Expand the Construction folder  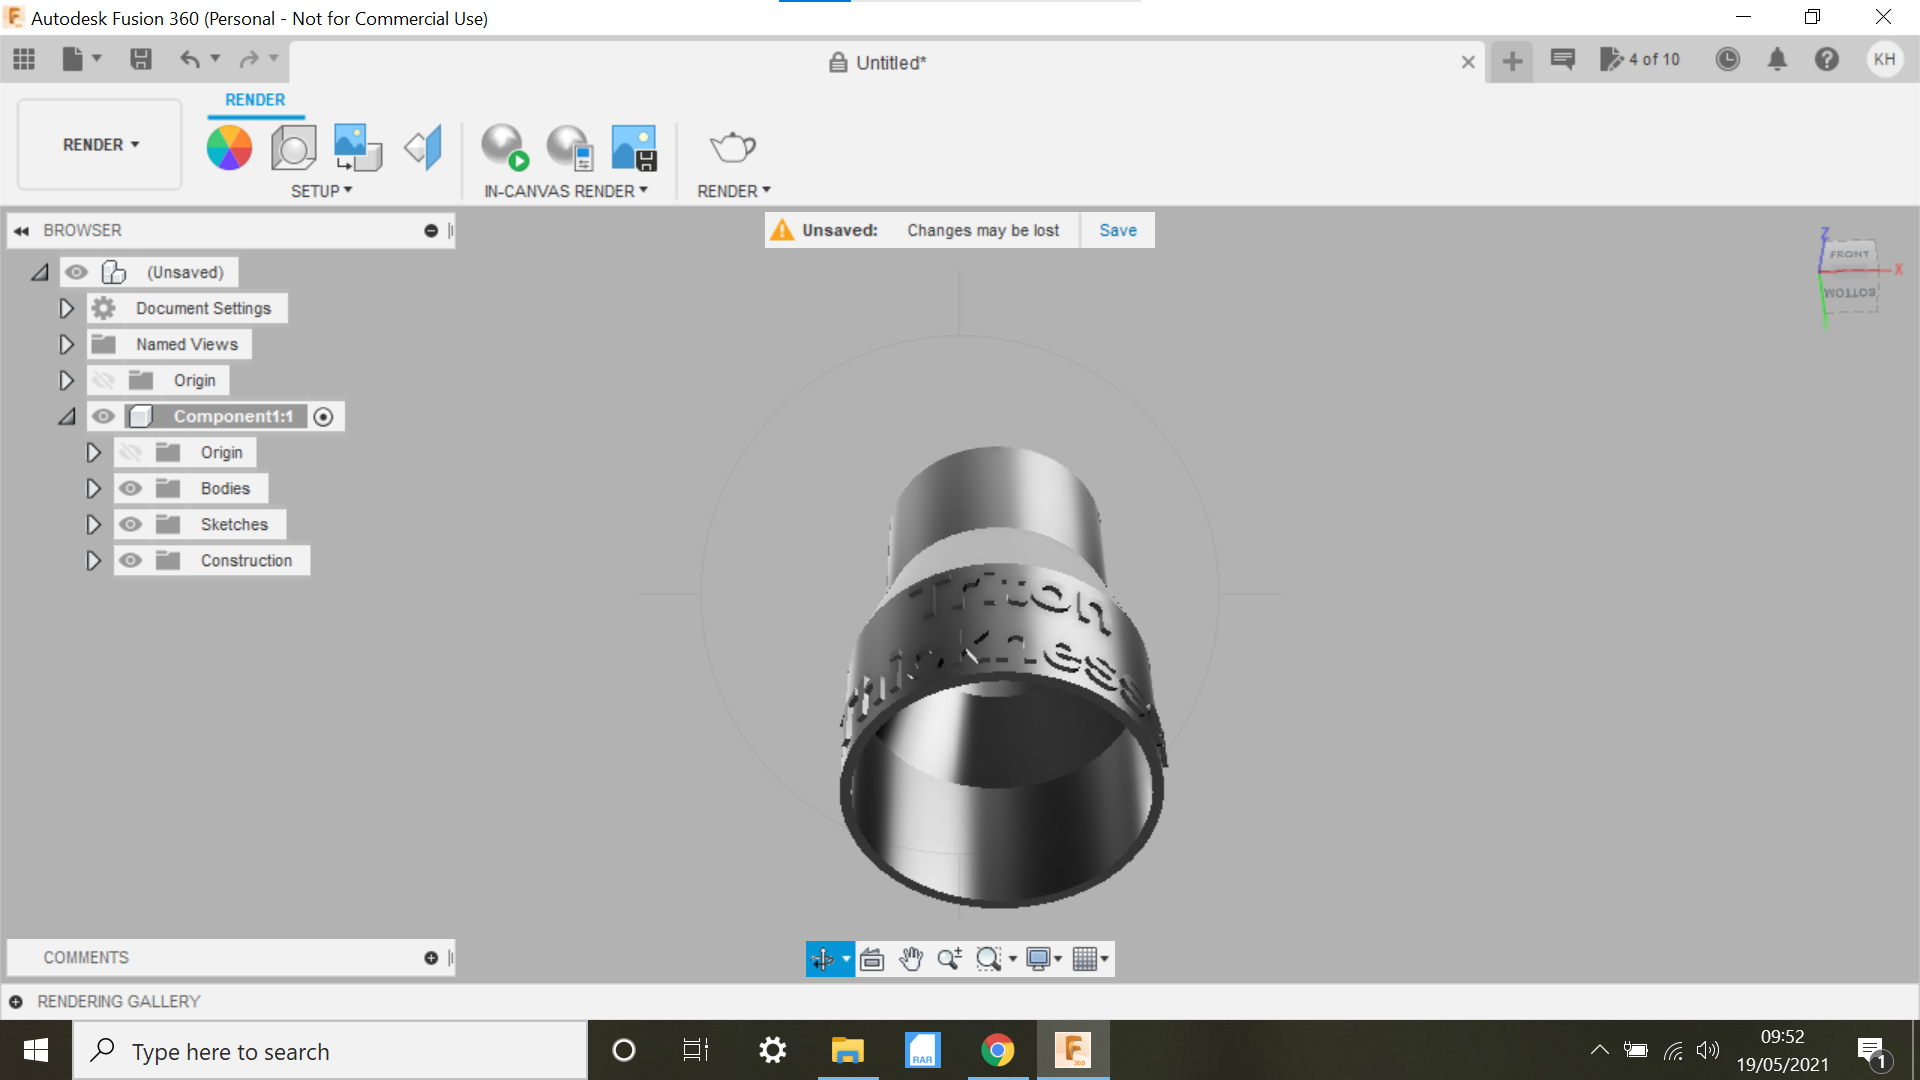[x=93, y=560]
